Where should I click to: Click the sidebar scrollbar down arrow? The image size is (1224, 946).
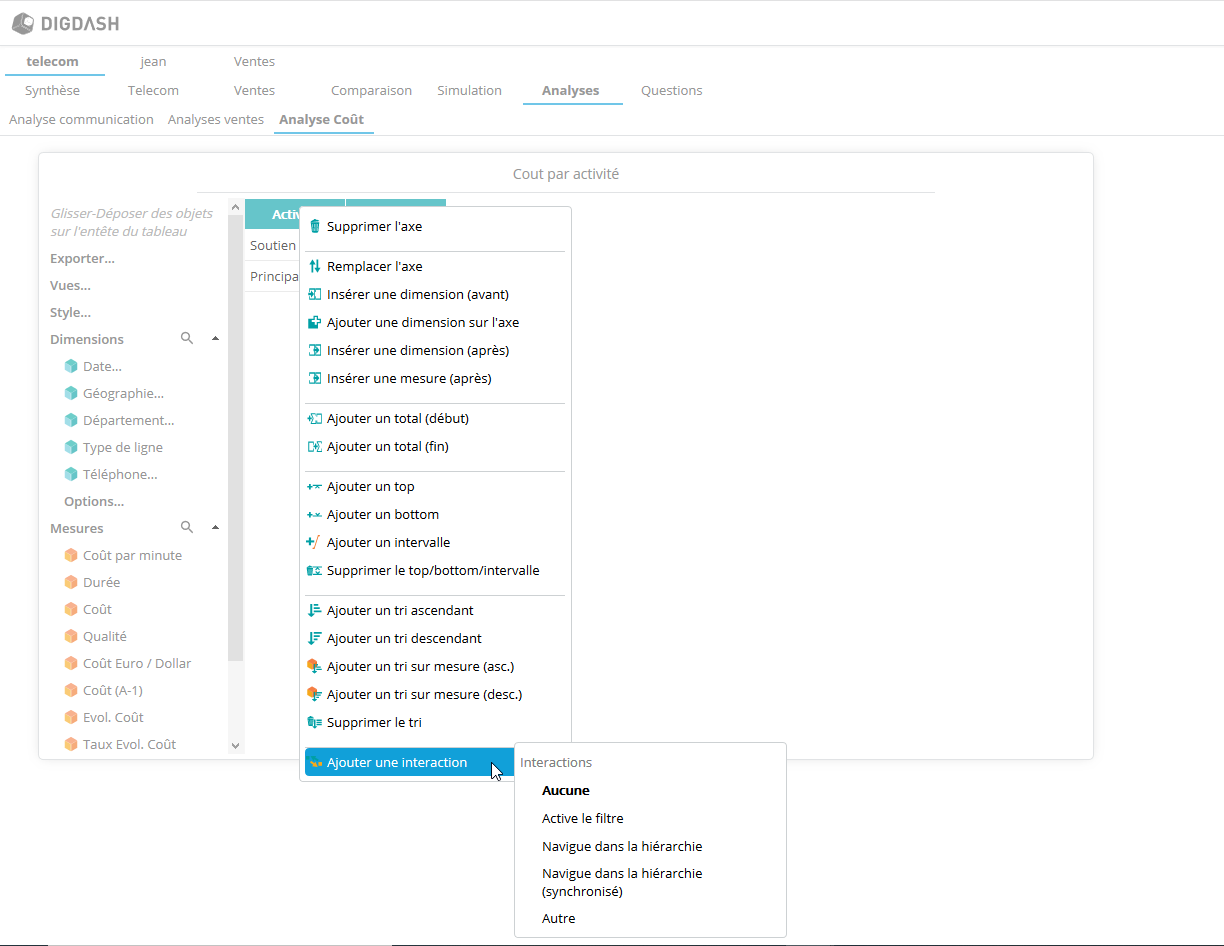coord(236,745)
